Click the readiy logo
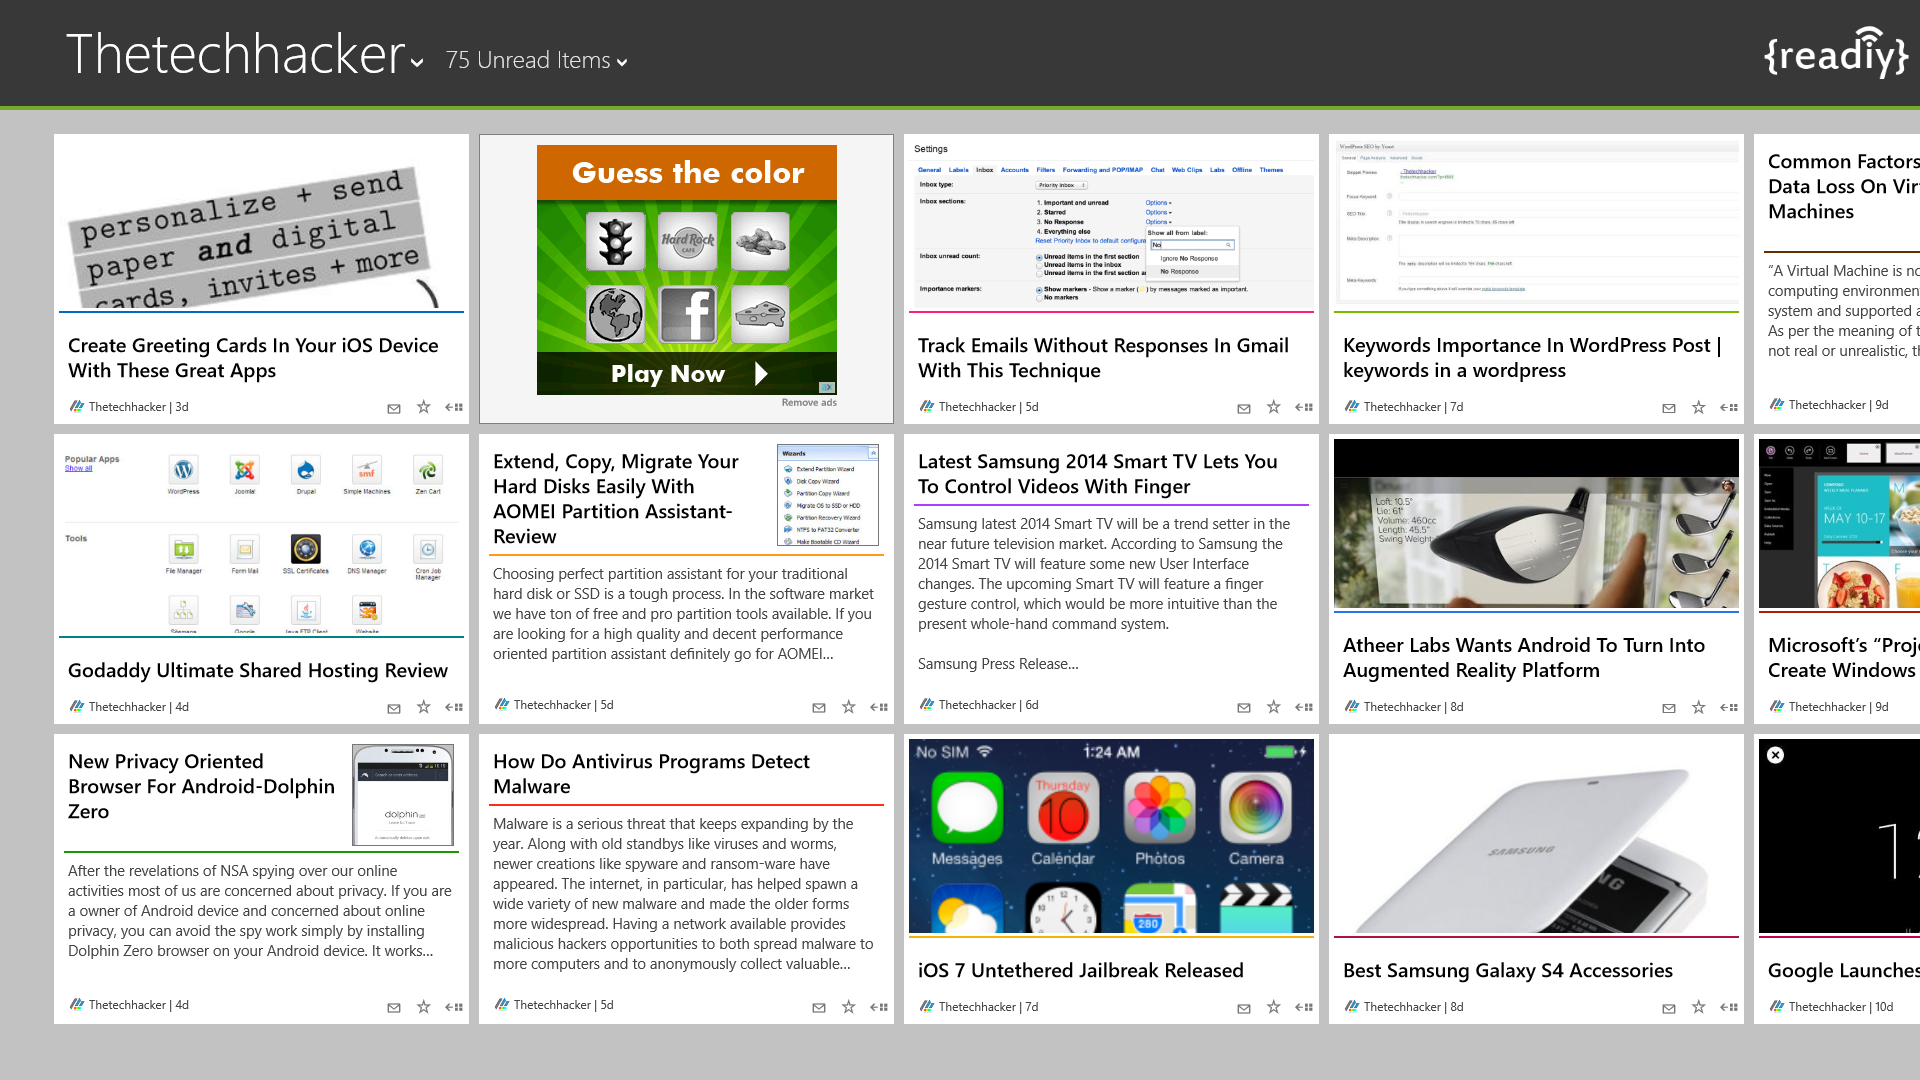Viewport: 1920px width, 1080px height. click(1836, 52)
